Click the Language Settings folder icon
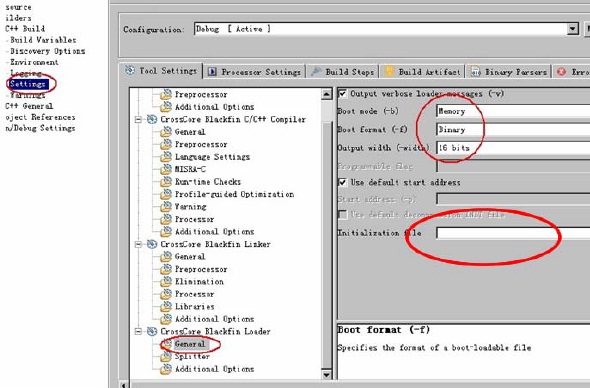 tap(166, 157)
